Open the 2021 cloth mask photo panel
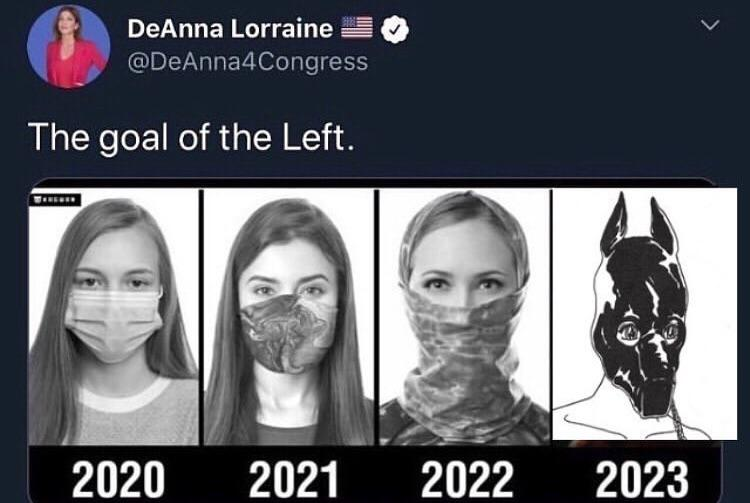750x503 pixels. [289, 317]
